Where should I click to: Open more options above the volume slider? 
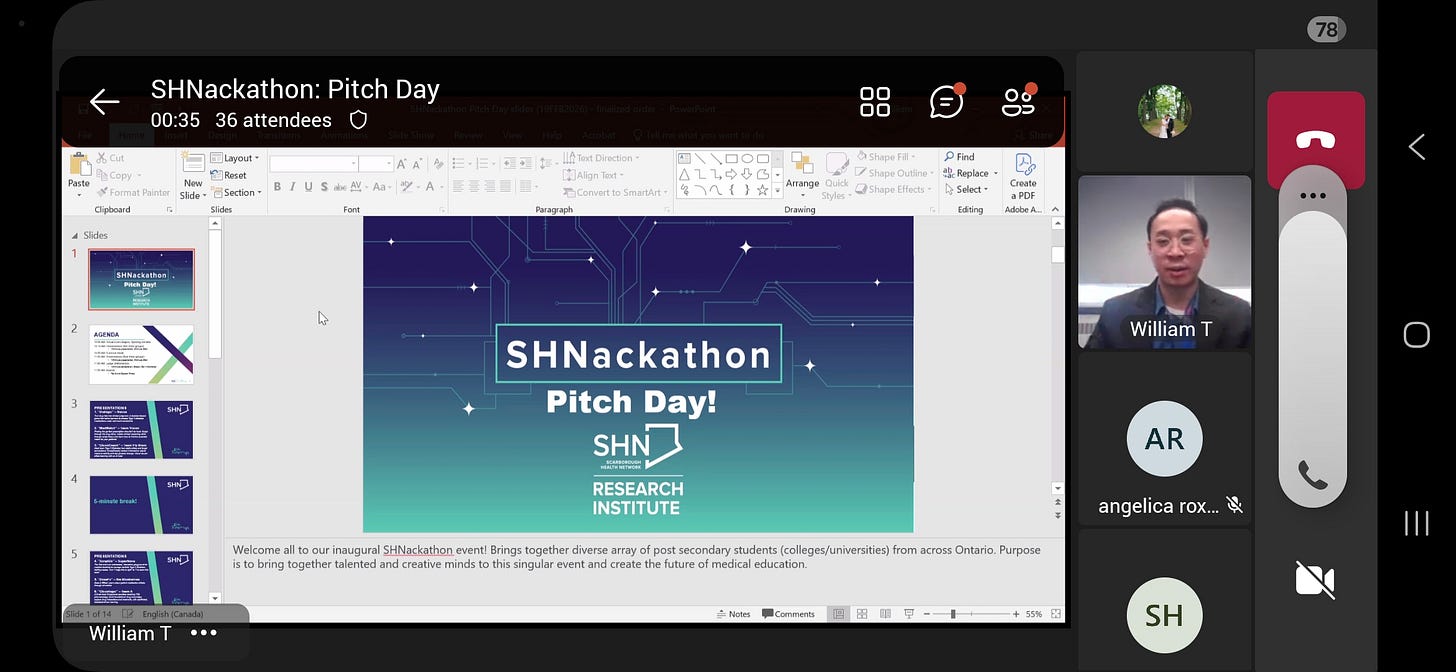(x=1312, y=195)
